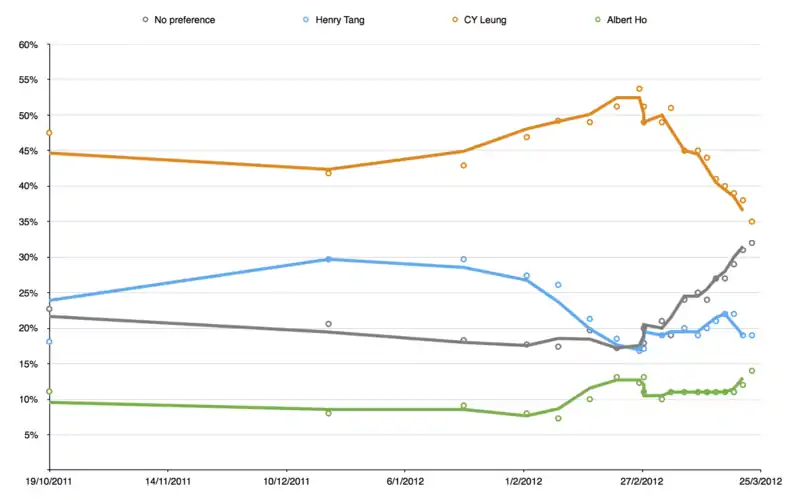Viewport: 800px width, 500px height.
Task: Click the 60% y-axis label
Action: tap(27, 45)
